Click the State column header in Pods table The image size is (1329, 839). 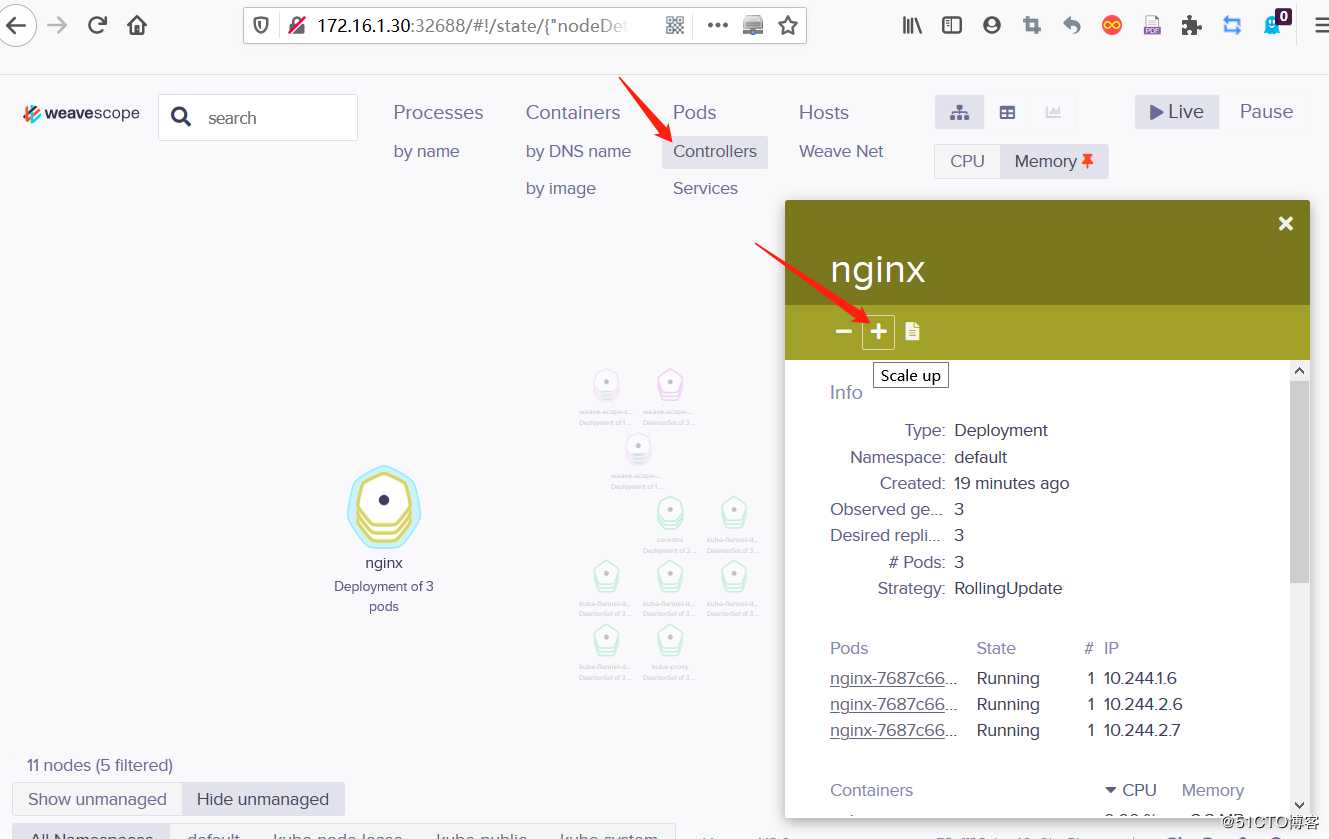(996, 648)
